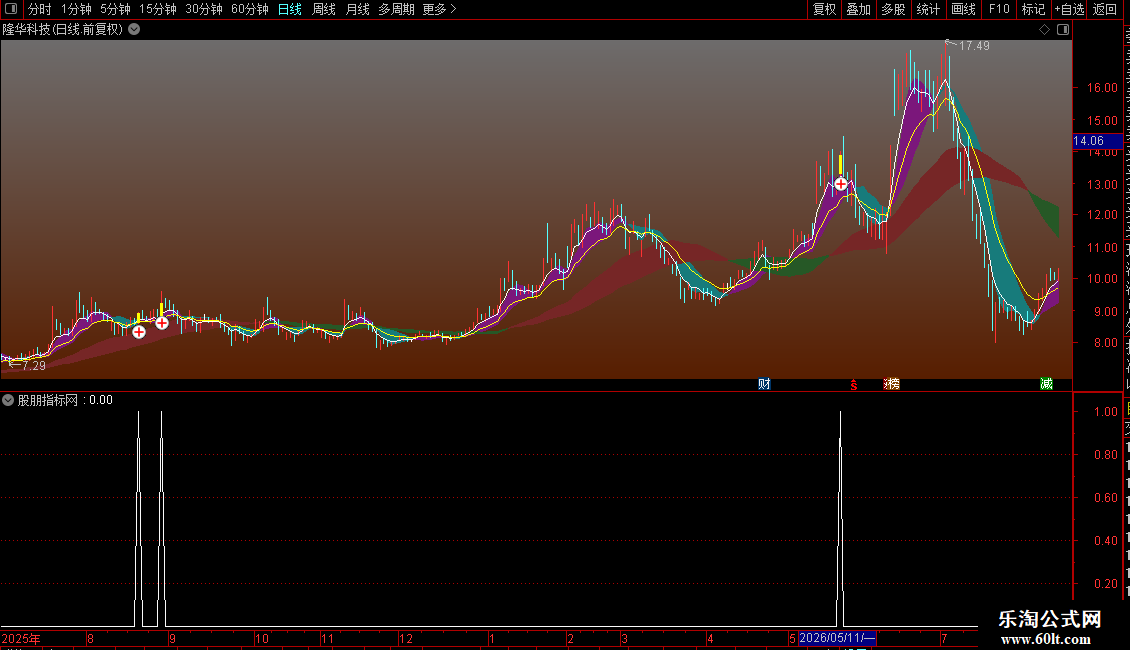This screenshot has width=1130, height=650.
Task: Open F10 company info
Action: point(999,9)
